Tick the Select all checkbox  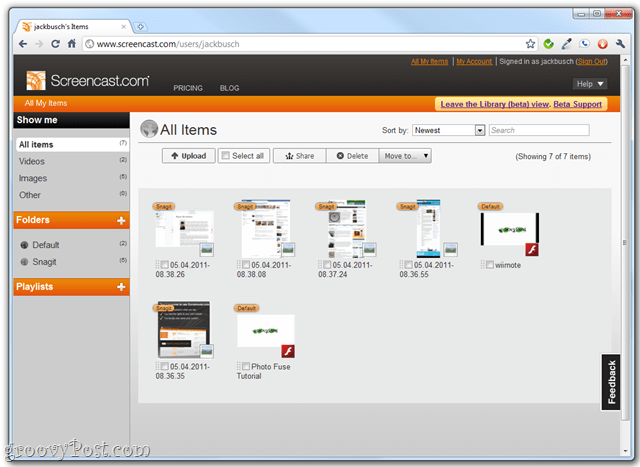[x=225, y=156]
